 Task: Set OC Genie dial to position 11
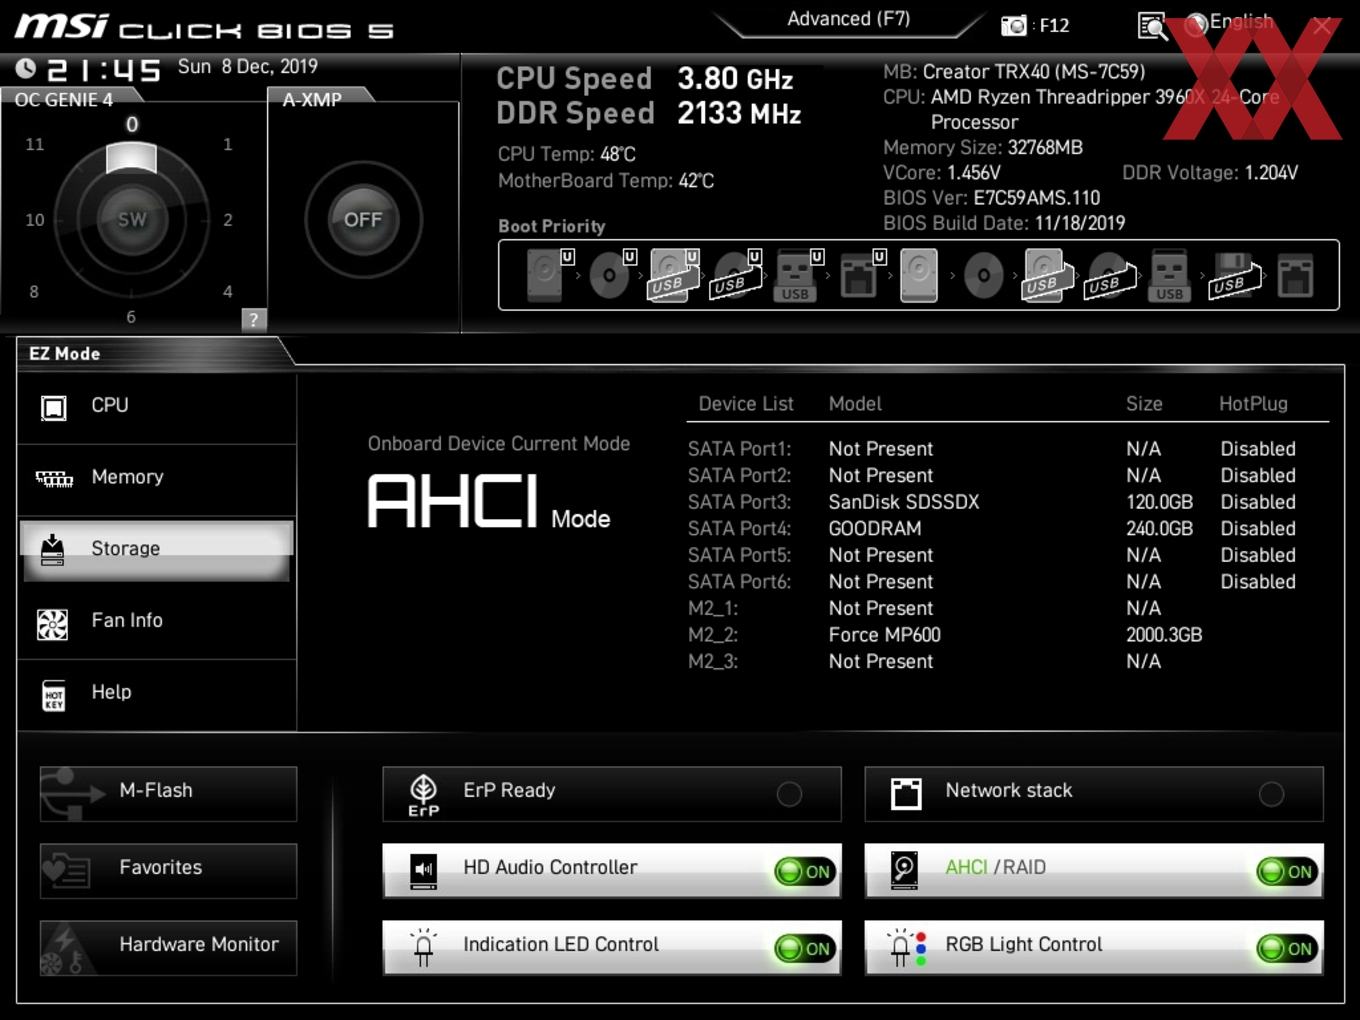pos(35,144)
